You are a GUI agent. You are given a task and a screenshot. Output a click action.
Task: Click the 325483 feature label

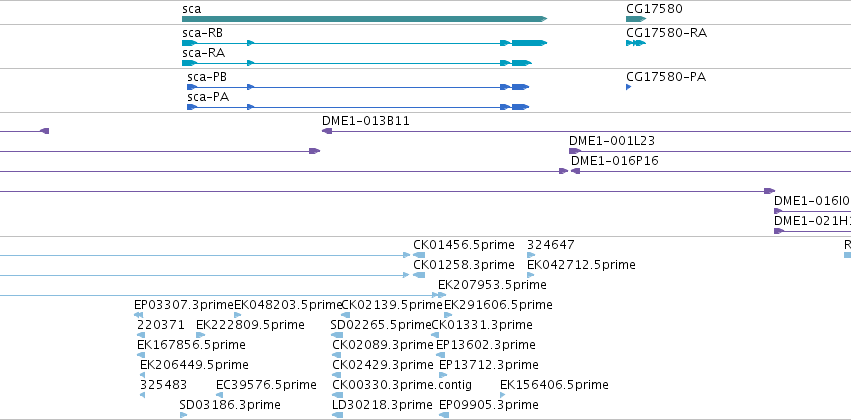163,385
